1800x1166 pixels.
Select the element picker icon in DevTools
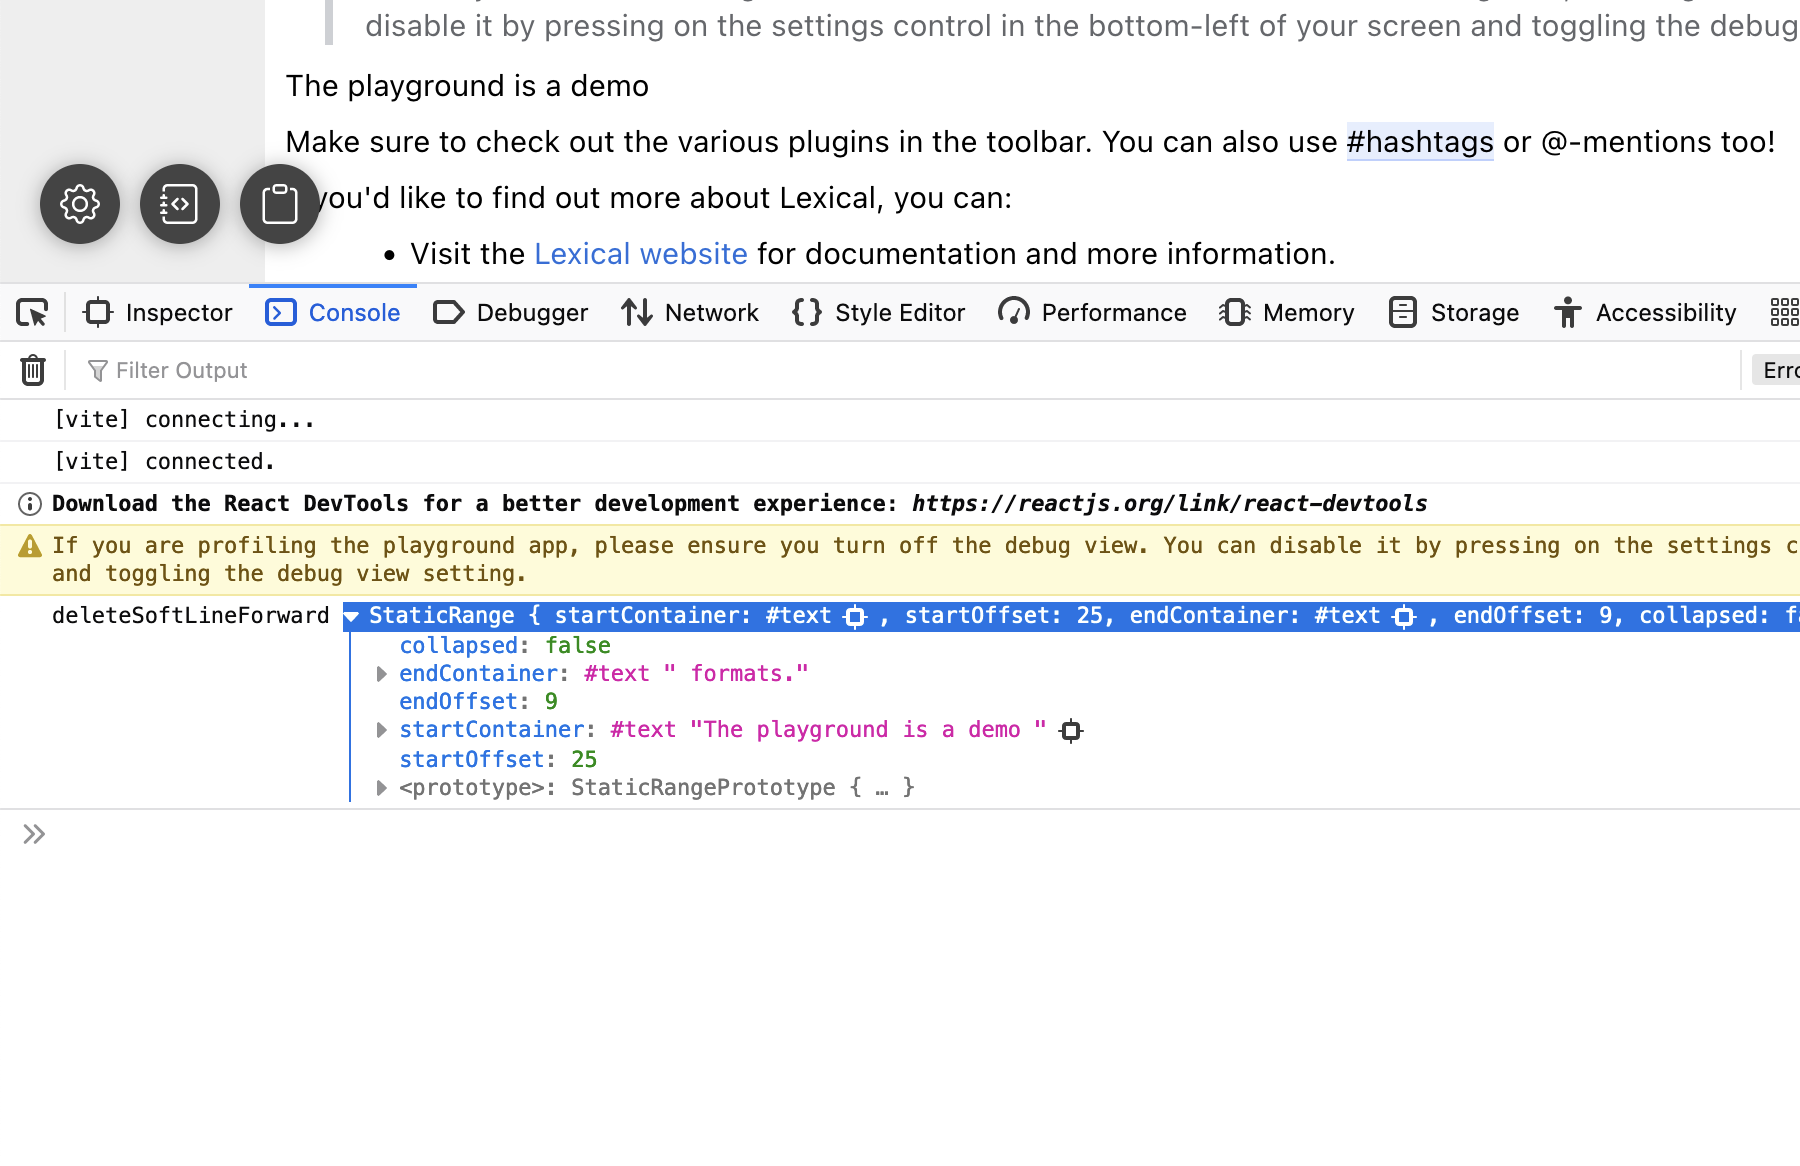pos(31,312)
